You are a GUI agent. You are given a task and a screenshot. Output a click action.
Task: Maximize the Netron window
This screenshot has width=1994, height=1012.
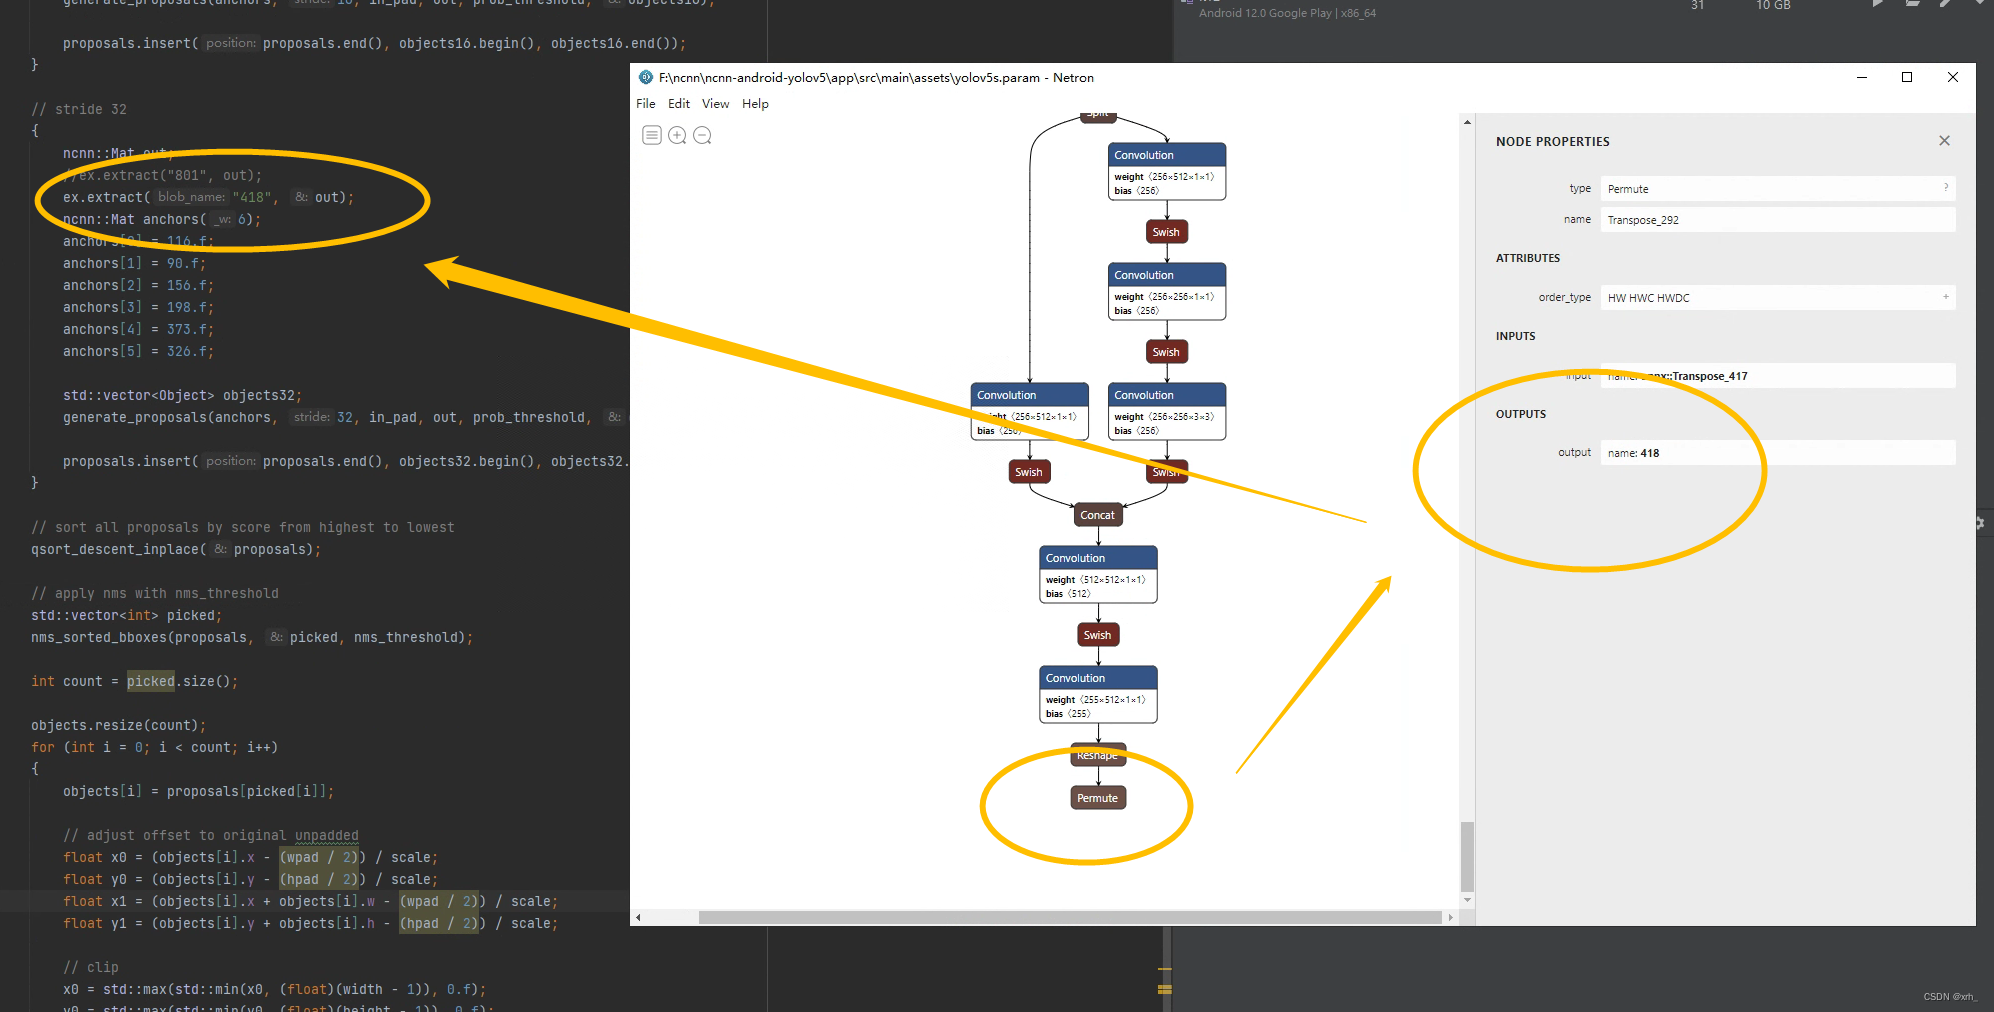pos(1907,77)
